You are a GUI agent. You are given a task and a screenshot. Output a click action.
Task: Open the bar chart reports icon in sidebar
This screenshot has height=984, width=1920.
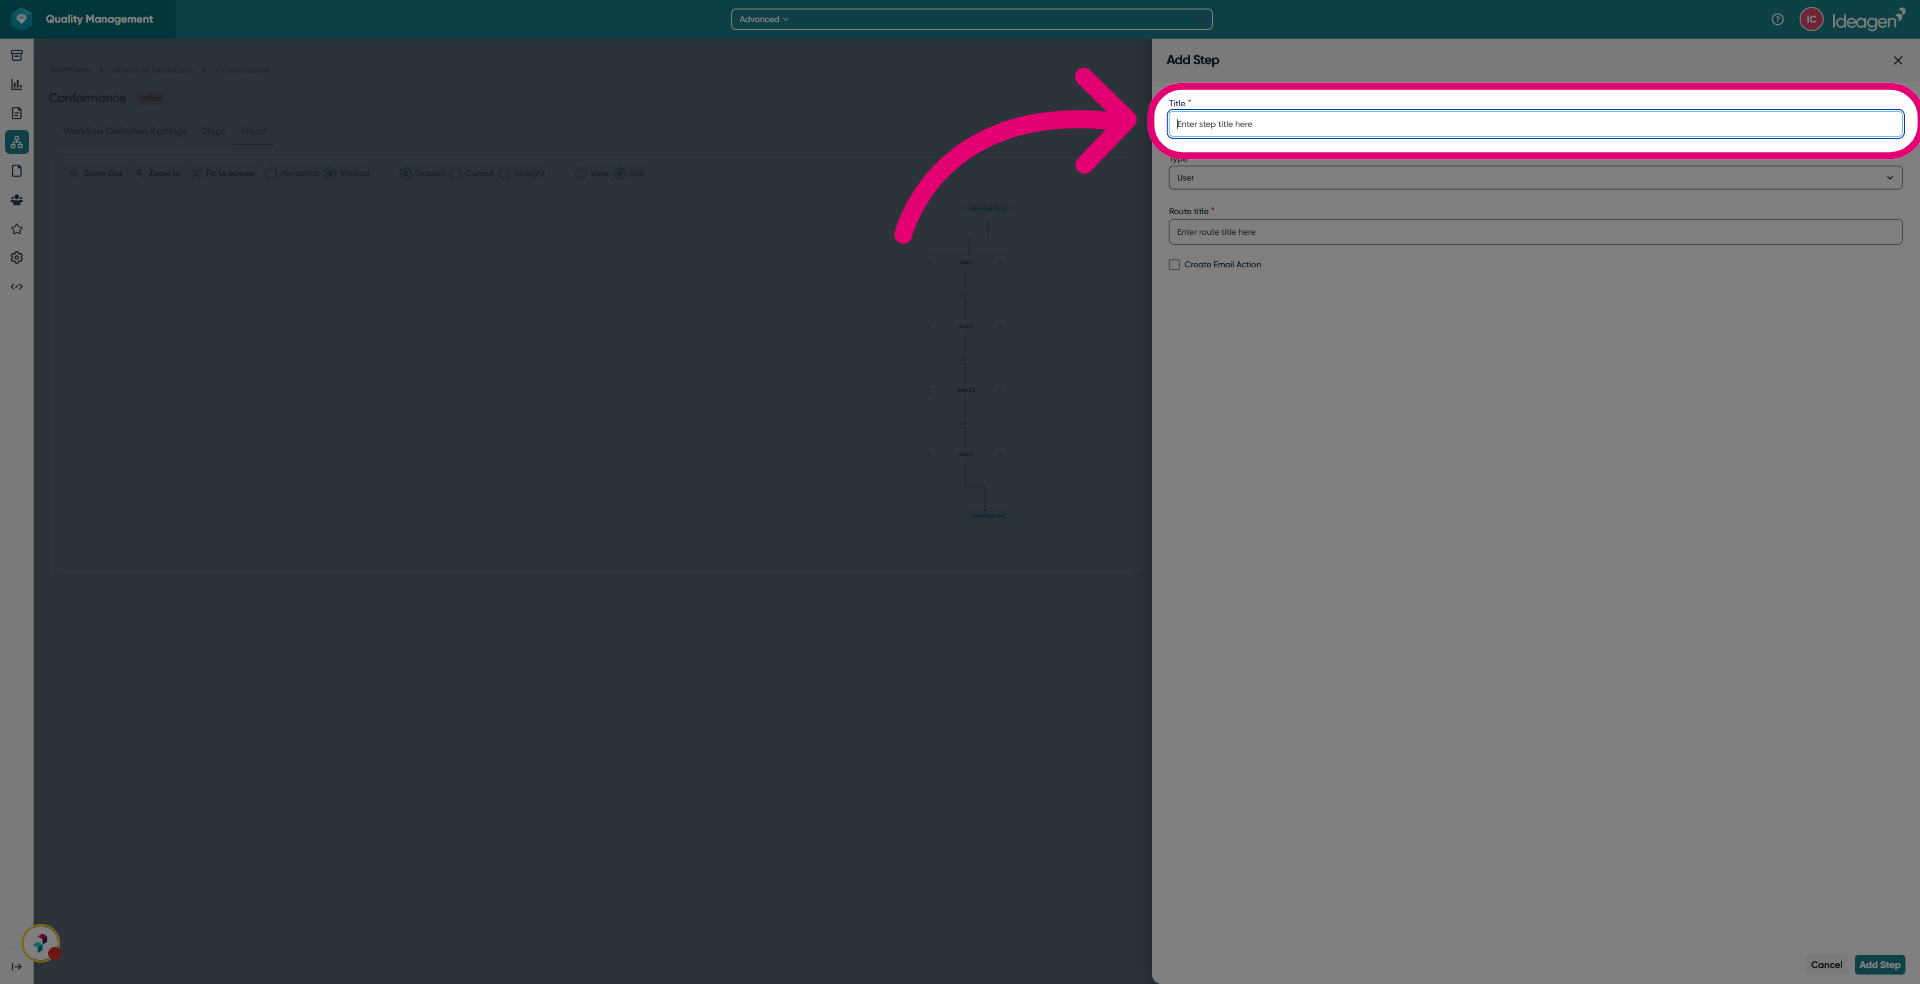17,85
